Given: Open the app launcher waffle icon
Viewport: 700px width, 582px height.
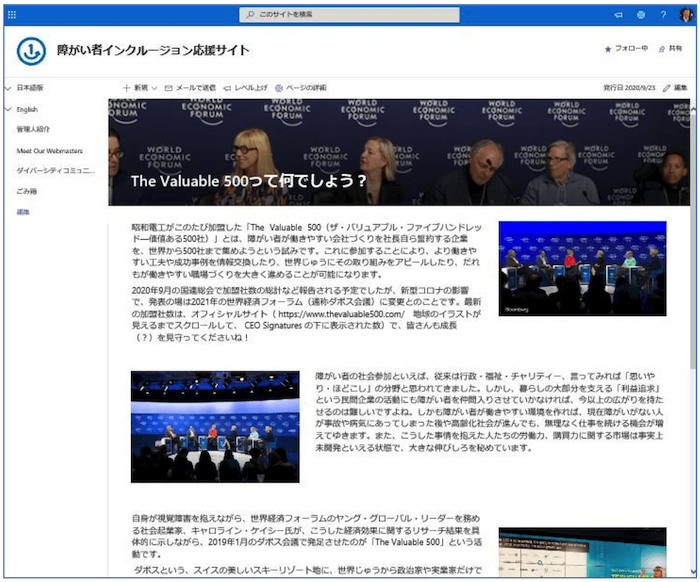Looking at the screenshot, I should click(x=12, y=15).
